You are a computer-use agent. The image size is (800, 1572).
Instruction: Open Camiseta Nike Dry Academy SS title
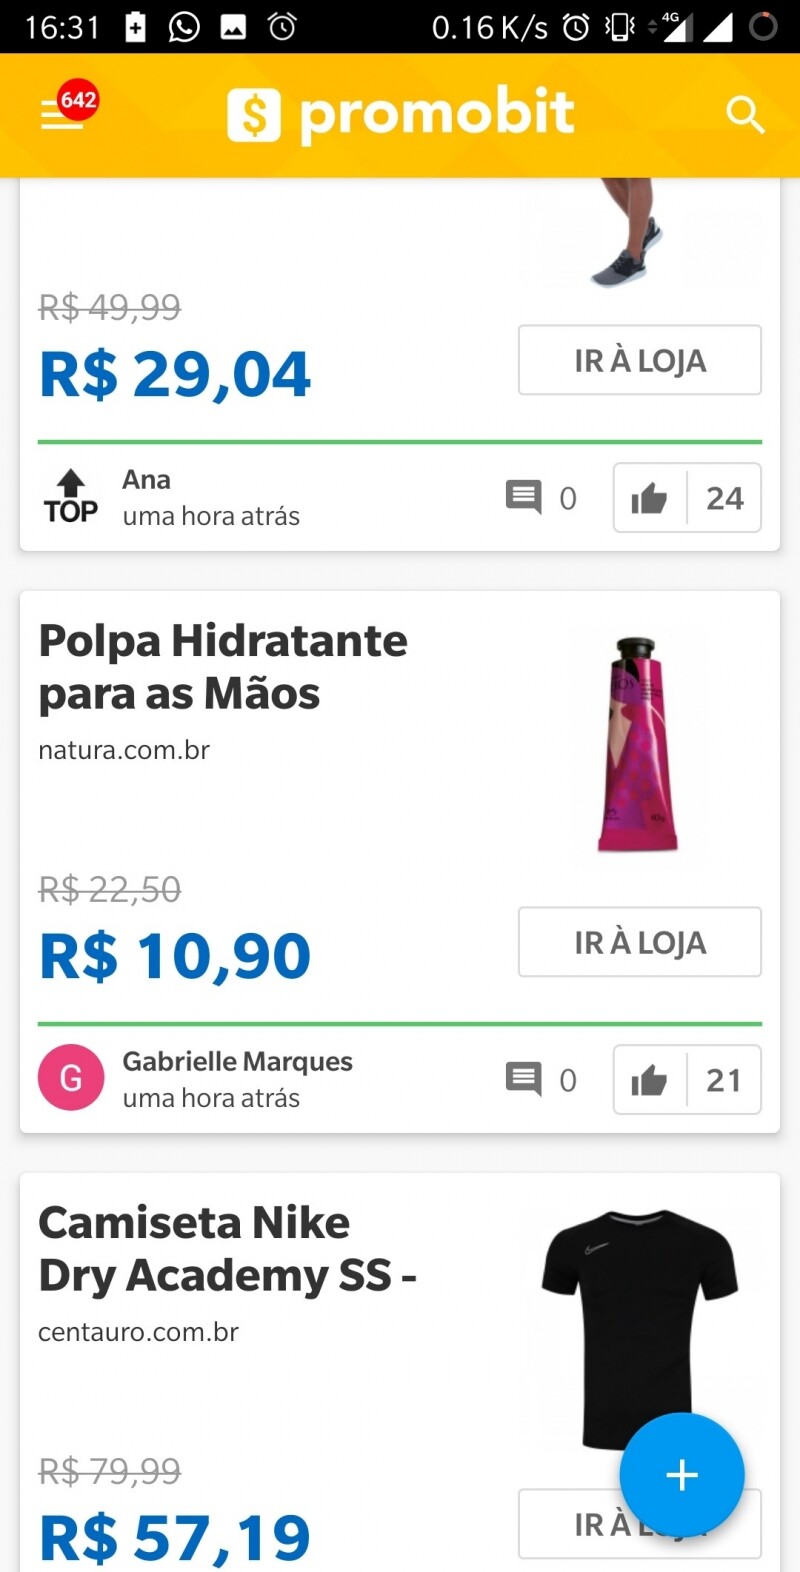coord(227,1249)
